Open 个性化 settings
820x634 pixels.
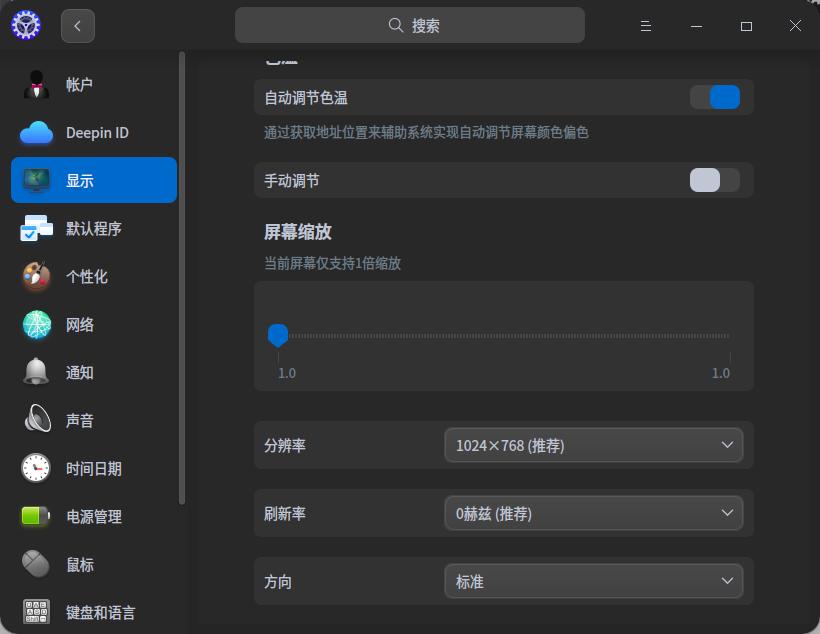click(x=94, y=276)
